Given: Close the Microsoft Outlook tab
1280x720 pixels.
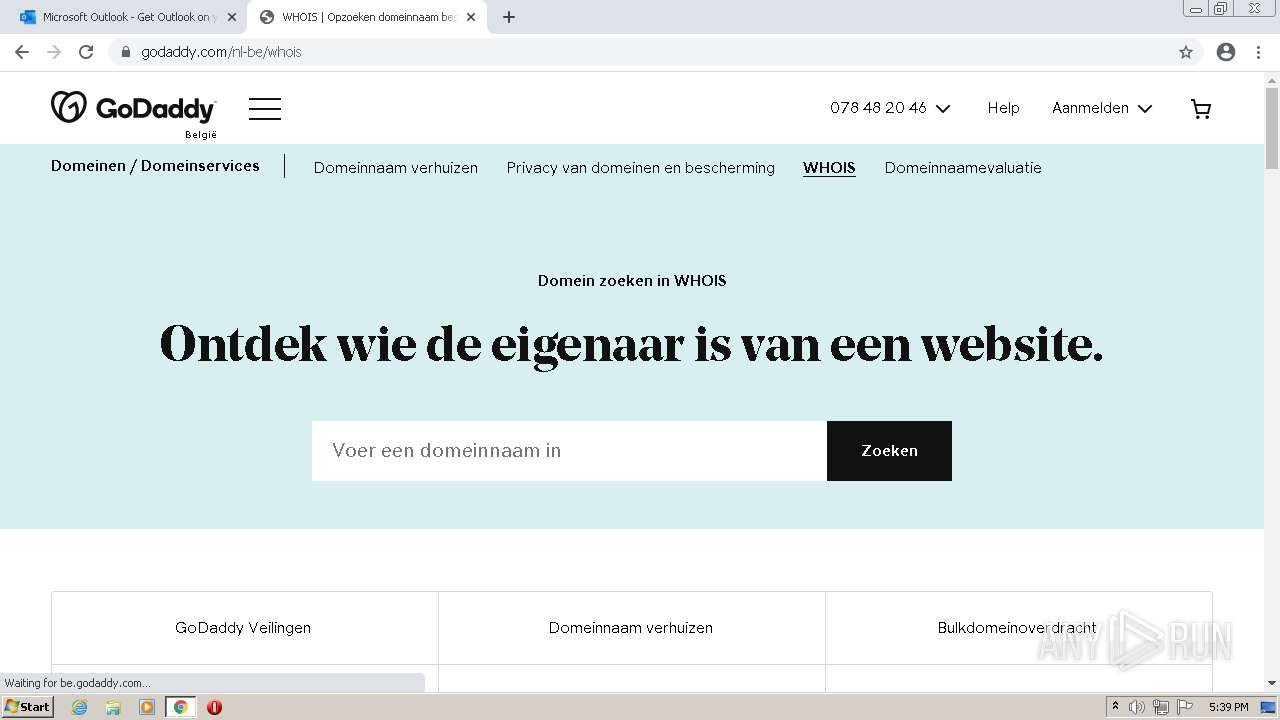Looking at the screenshot, I should click(x=232, y=17).
